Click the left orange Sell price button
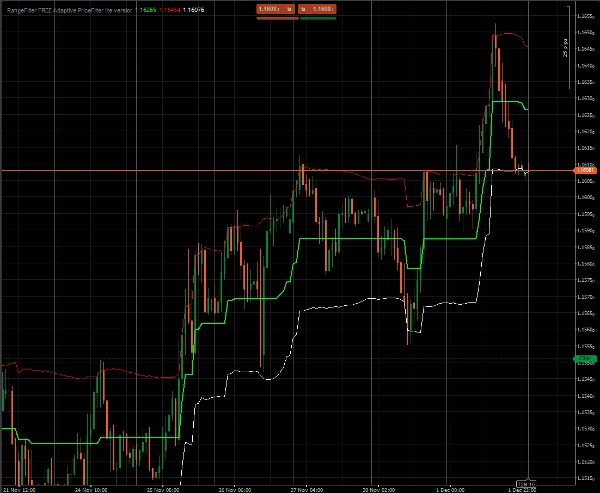600x493 pixels. pyautogui.click(x=276, y=9)
